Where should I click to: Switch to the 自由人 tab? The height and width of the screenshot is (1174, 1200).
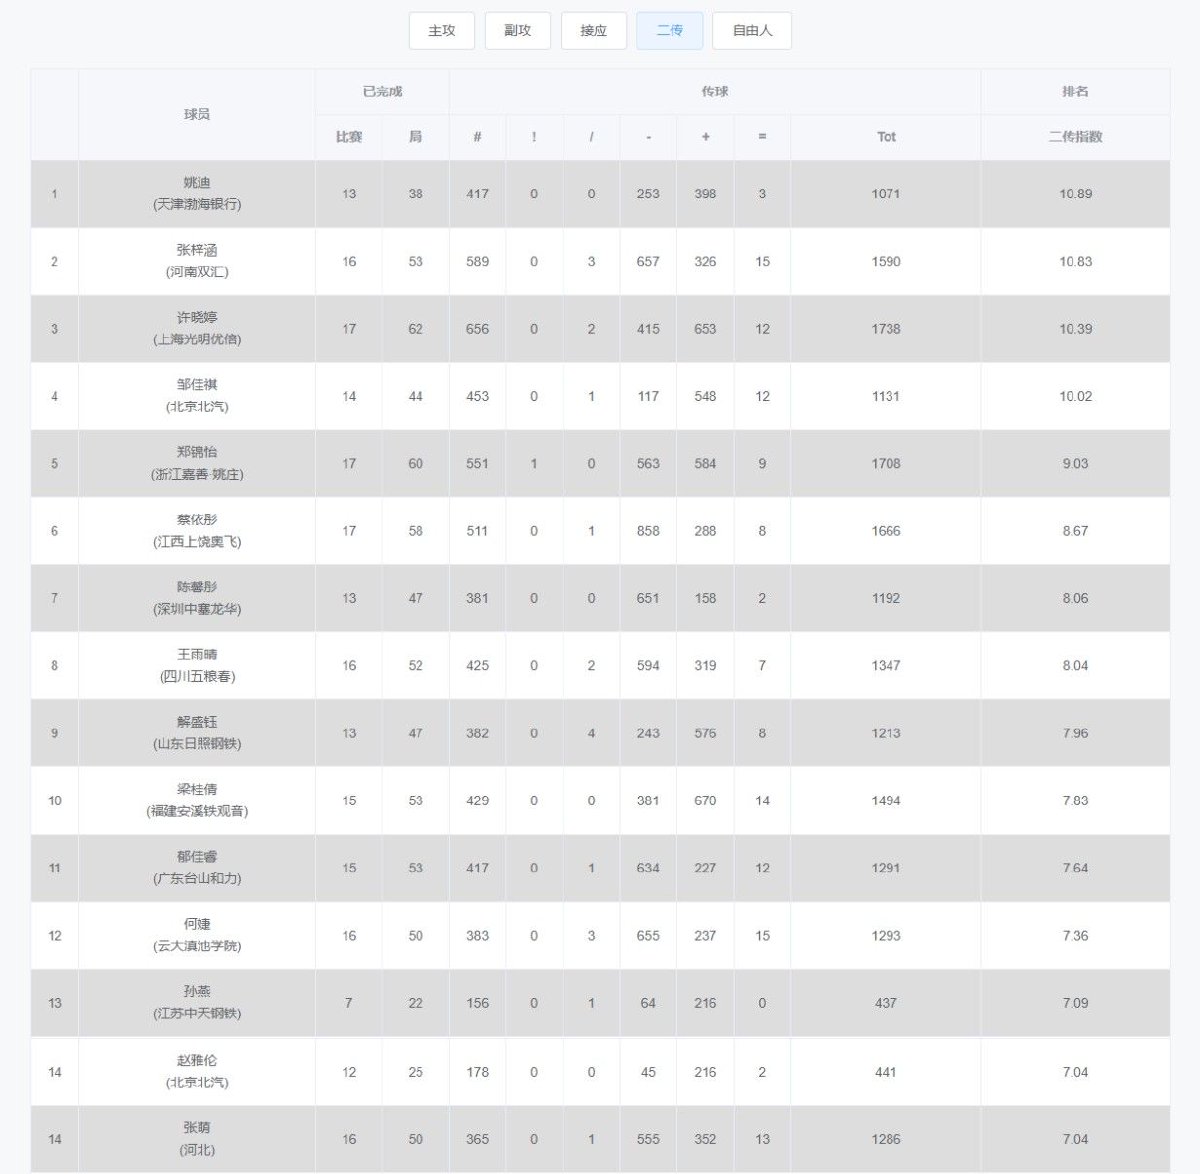point(752,31)
